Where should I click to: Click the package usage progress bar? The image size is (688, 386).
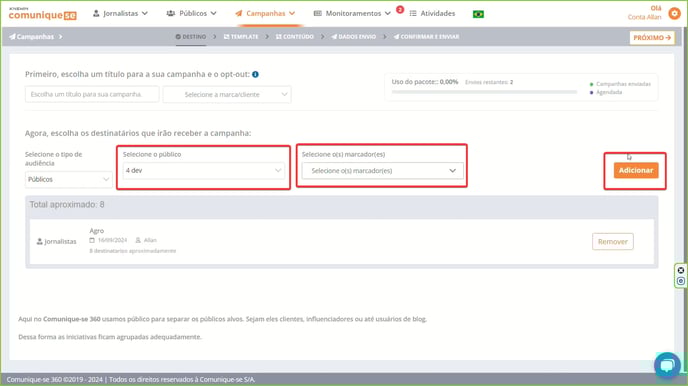(484, 92)
